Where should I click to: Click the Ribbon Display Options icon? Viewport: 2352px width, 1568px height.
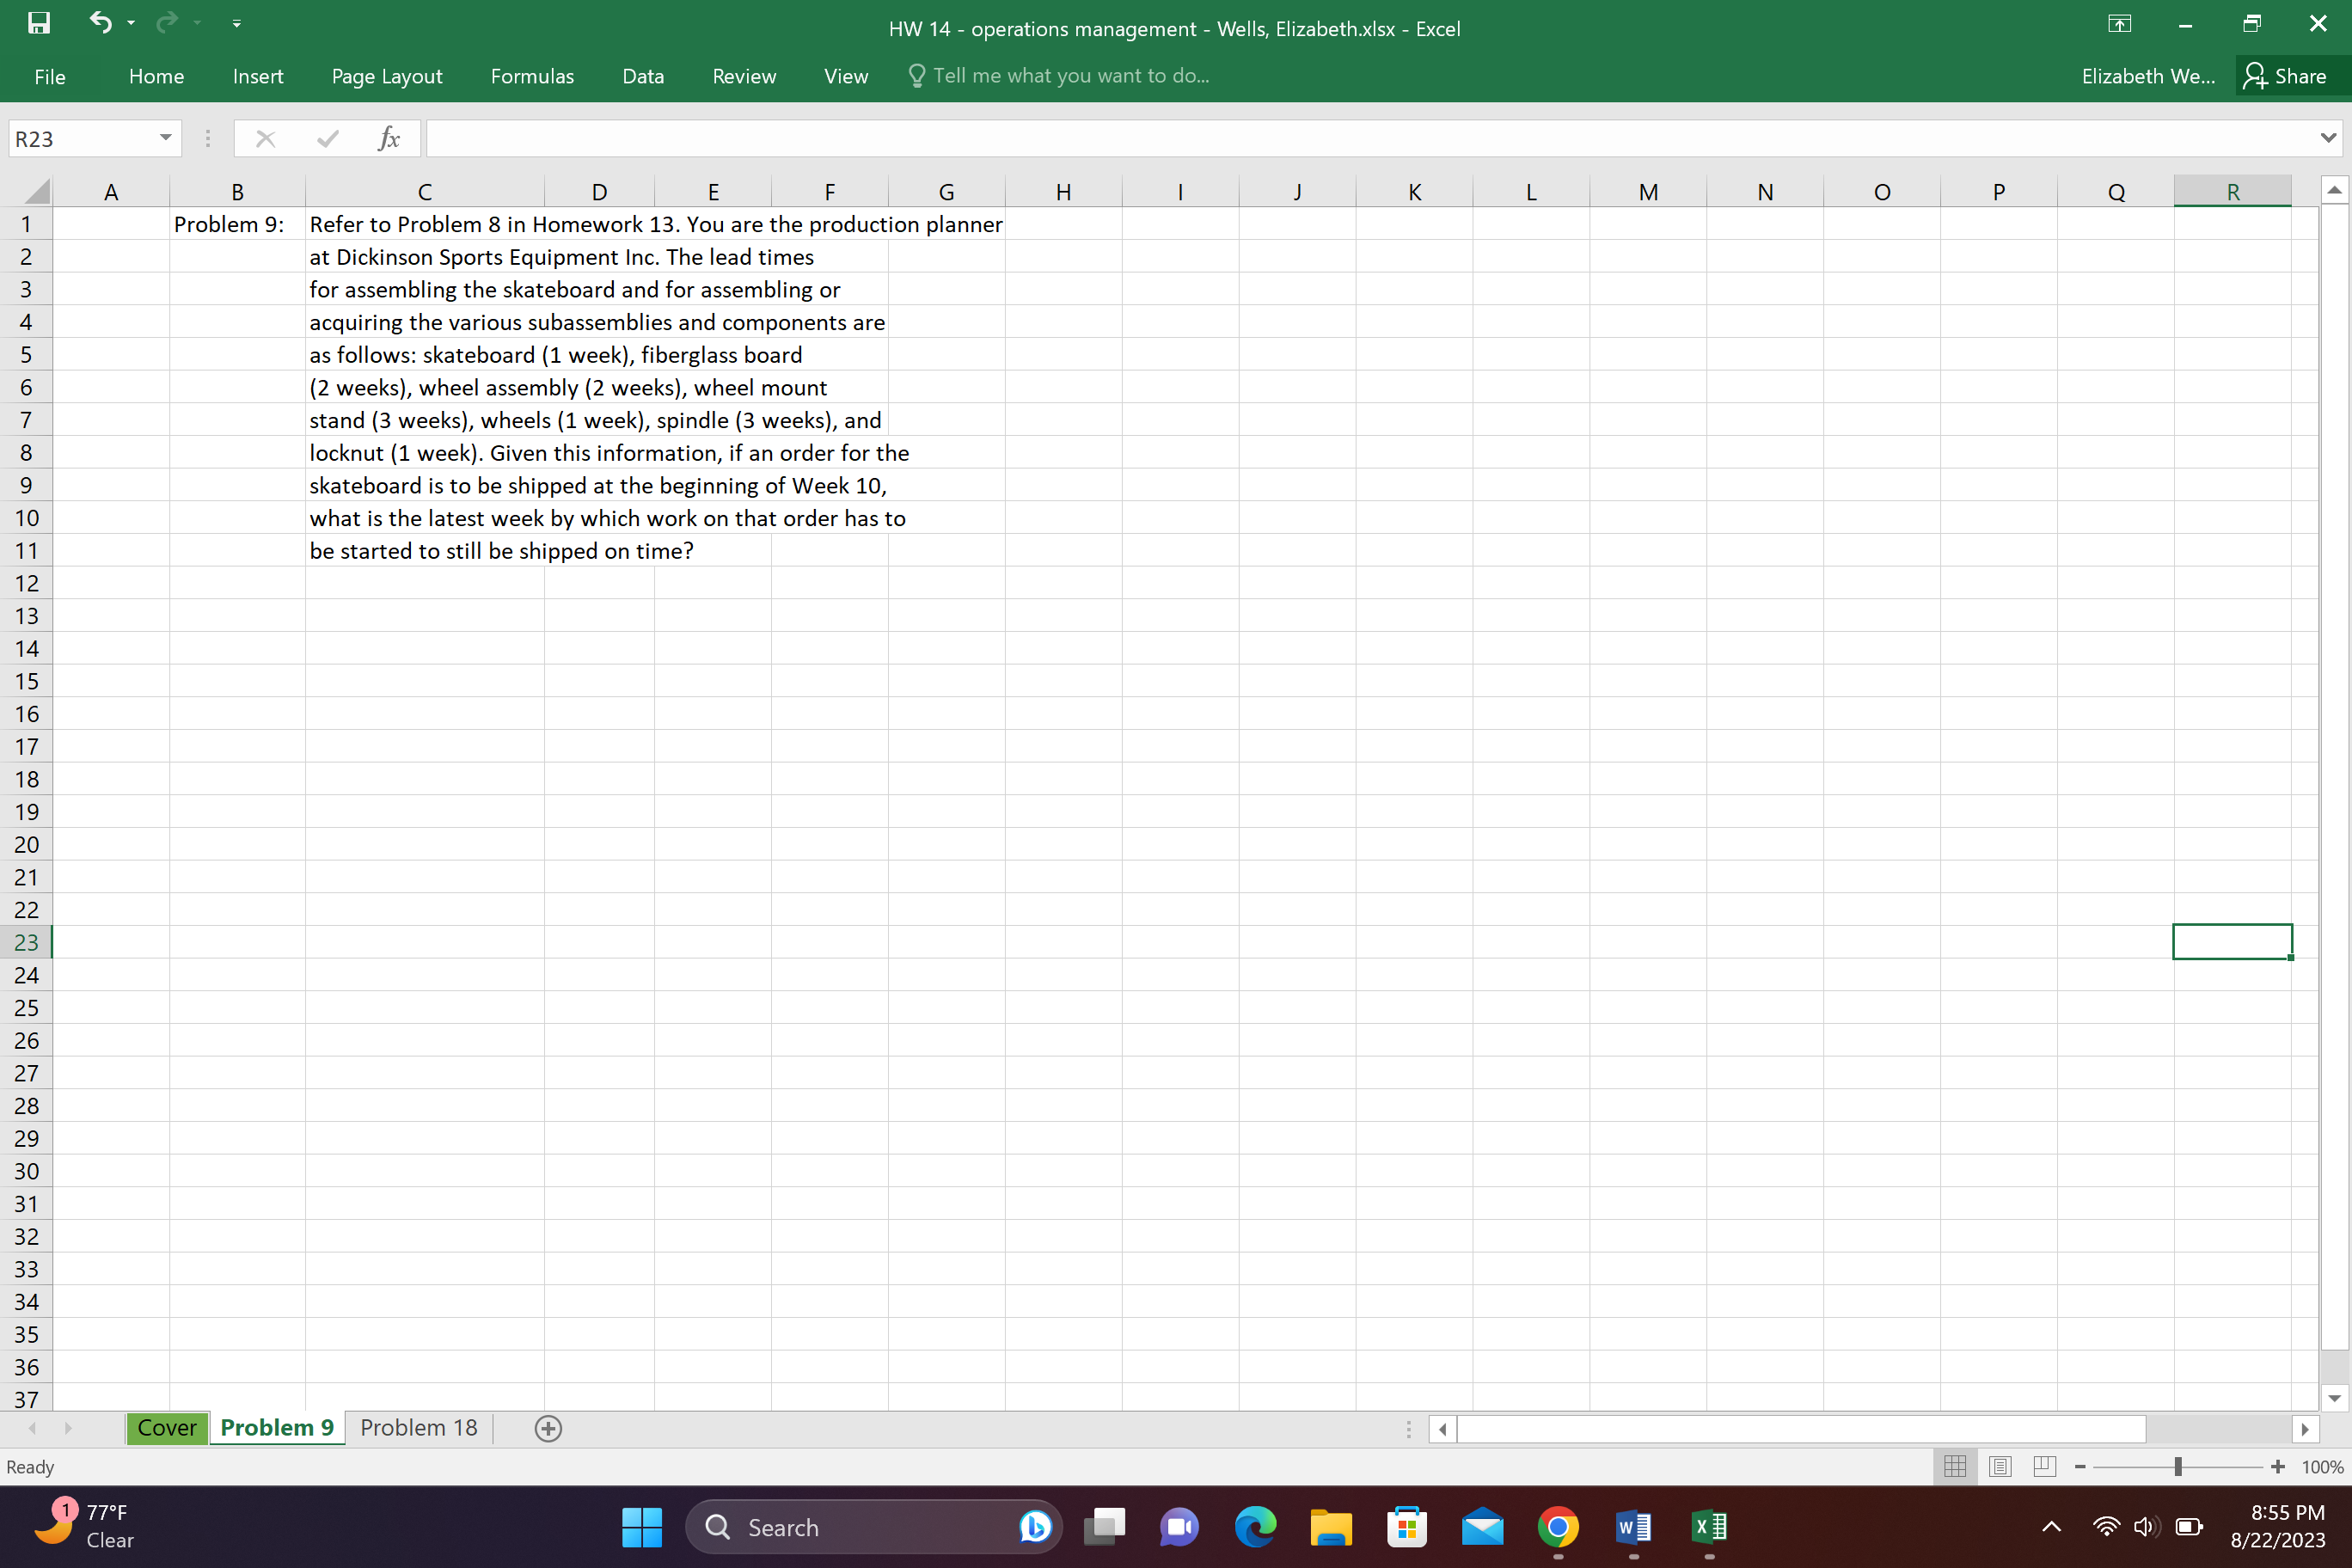2119,24
